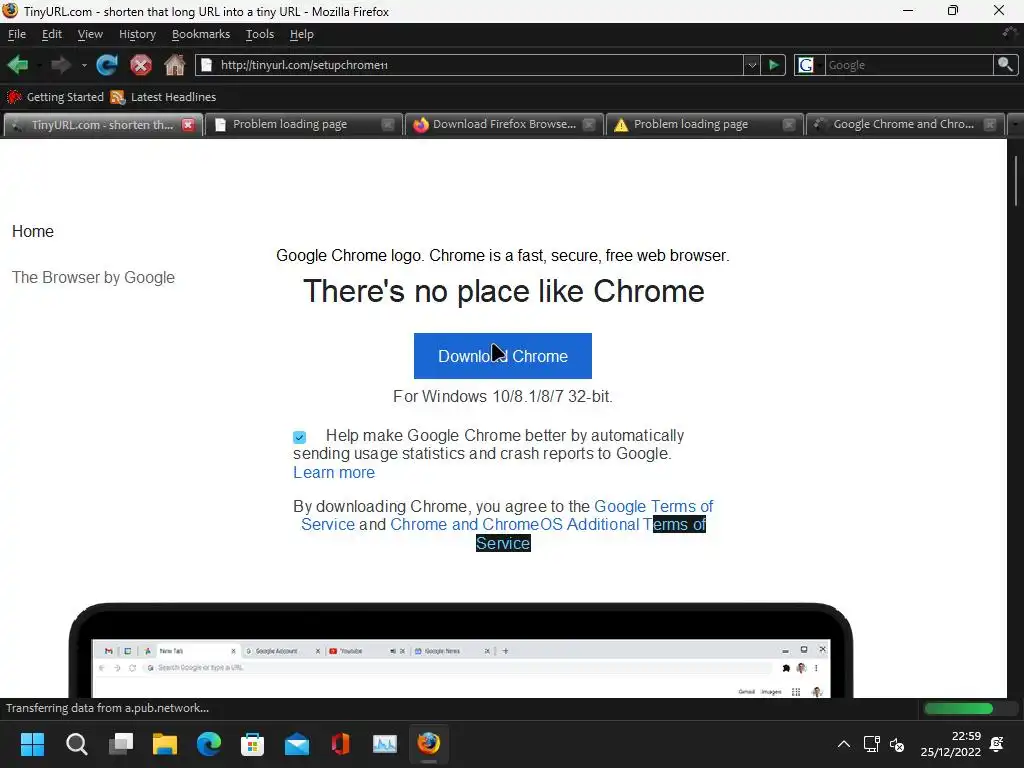Click the Forward arrow button

tap(61, 65)
